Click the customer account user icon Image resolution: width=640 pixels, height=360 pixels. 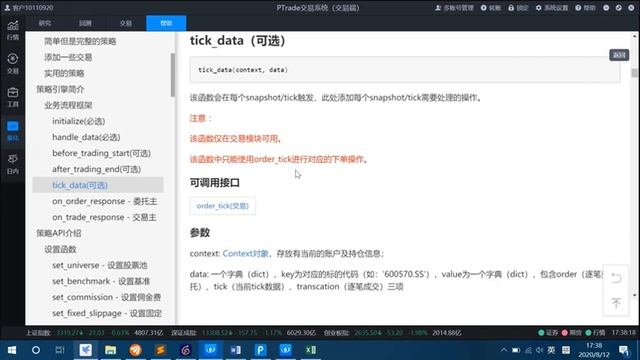click(7, 7)
